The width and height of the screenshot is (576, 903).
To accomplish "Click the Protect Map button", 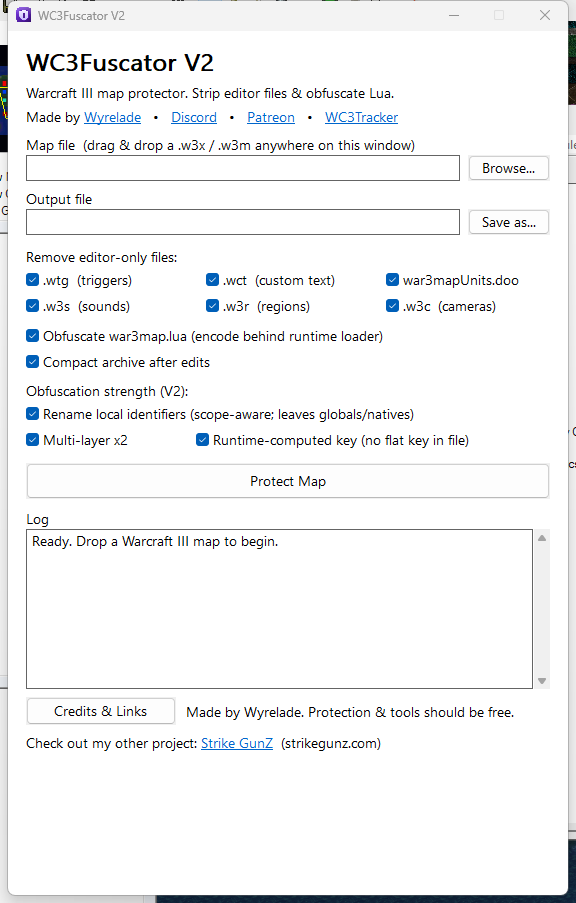I will click(x=287, y=481).
